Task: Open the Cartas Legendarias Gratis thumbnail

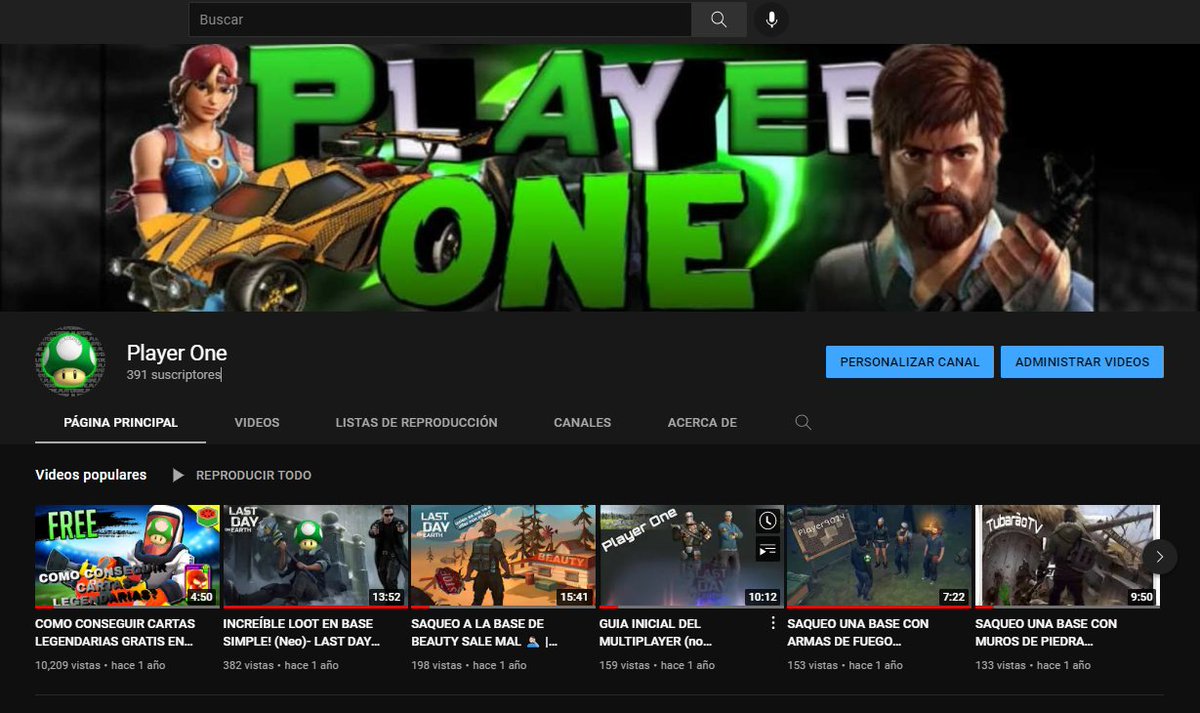Action: [x=127, y=557]
